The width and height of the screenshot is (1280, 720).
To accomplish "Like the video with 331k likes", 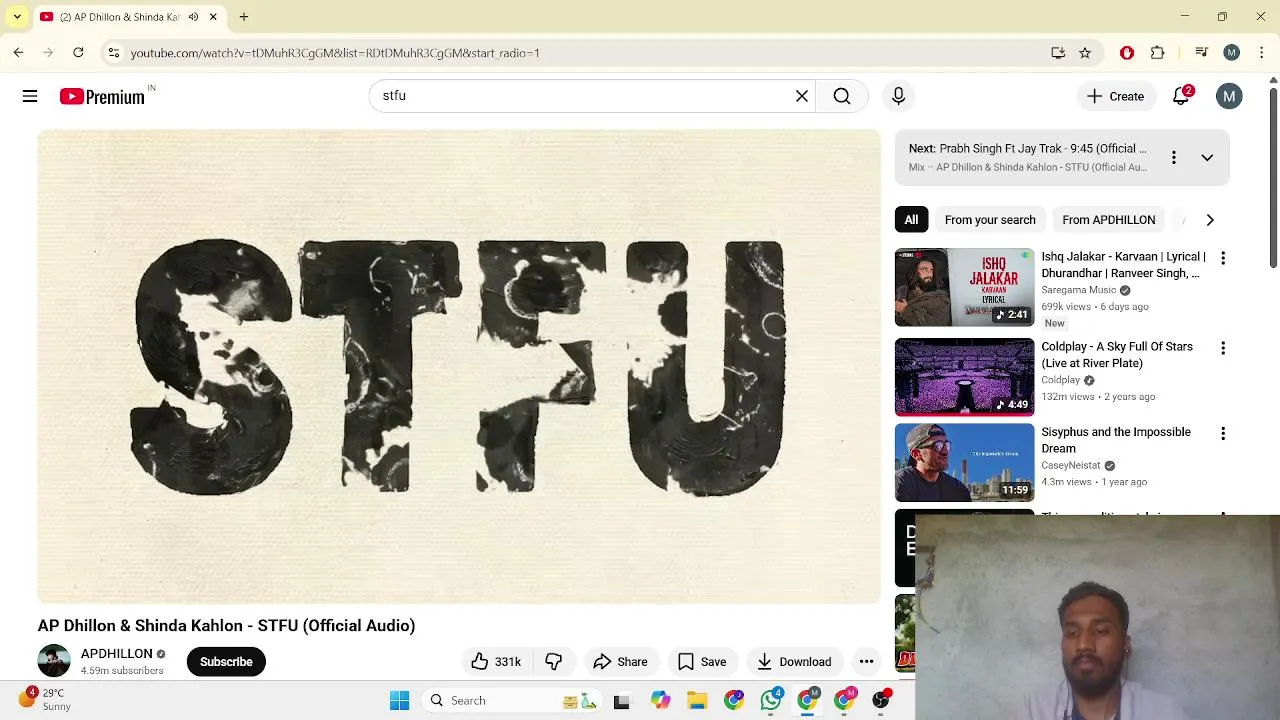I will point(496,662).
